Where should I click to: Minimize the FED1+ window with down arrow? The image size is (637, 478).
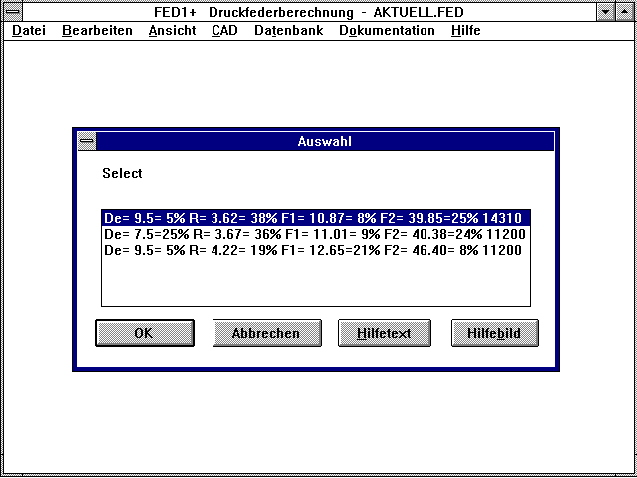(x=606, y=12)
